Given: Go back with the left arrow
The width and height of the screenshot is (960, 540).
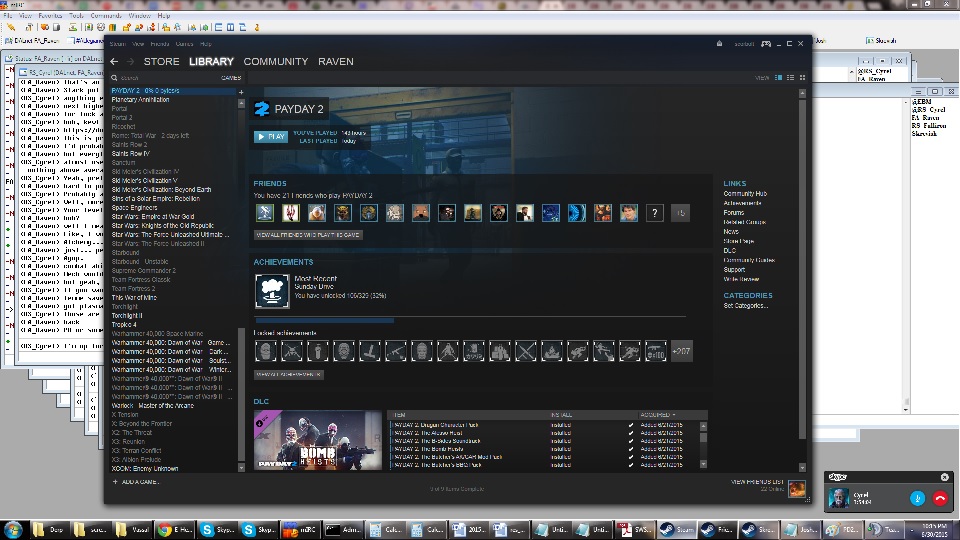Looking at the screenshot, I should click(x=114, y=62).
